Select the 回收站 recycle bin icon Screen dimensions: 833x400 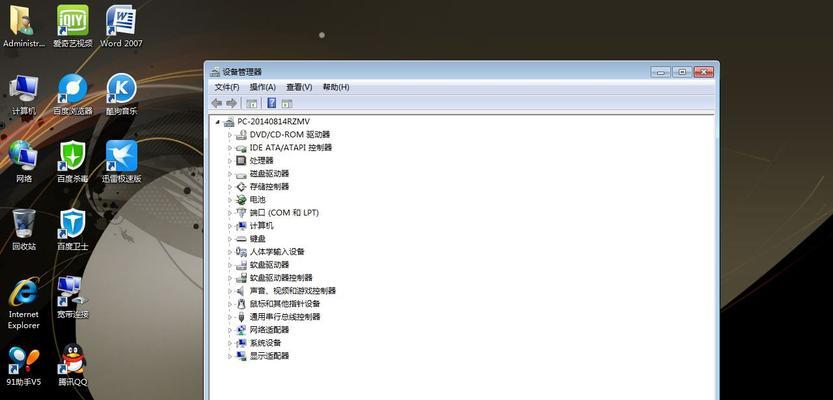click(23, 229)
